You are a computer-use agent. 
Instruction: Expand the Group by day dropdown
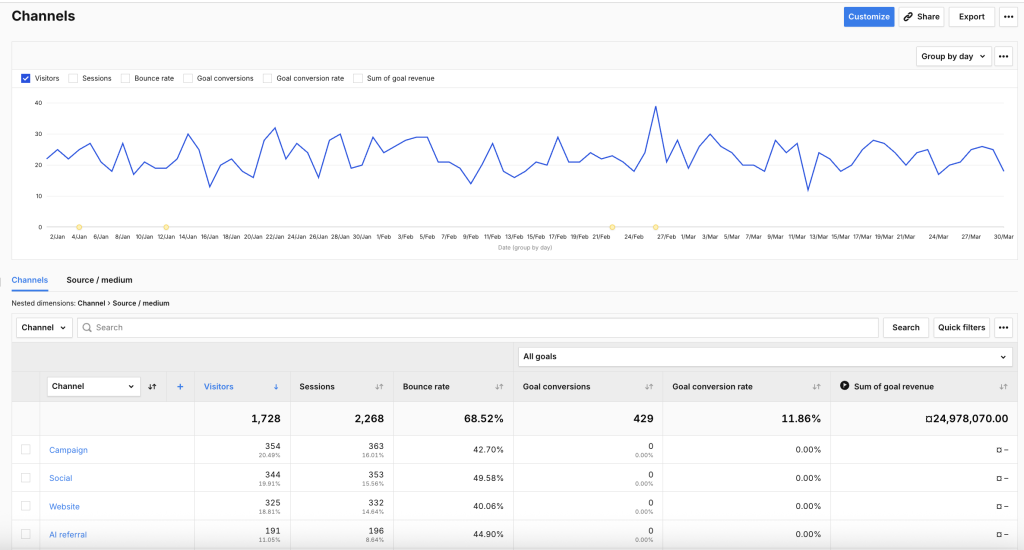click(953, 56)
